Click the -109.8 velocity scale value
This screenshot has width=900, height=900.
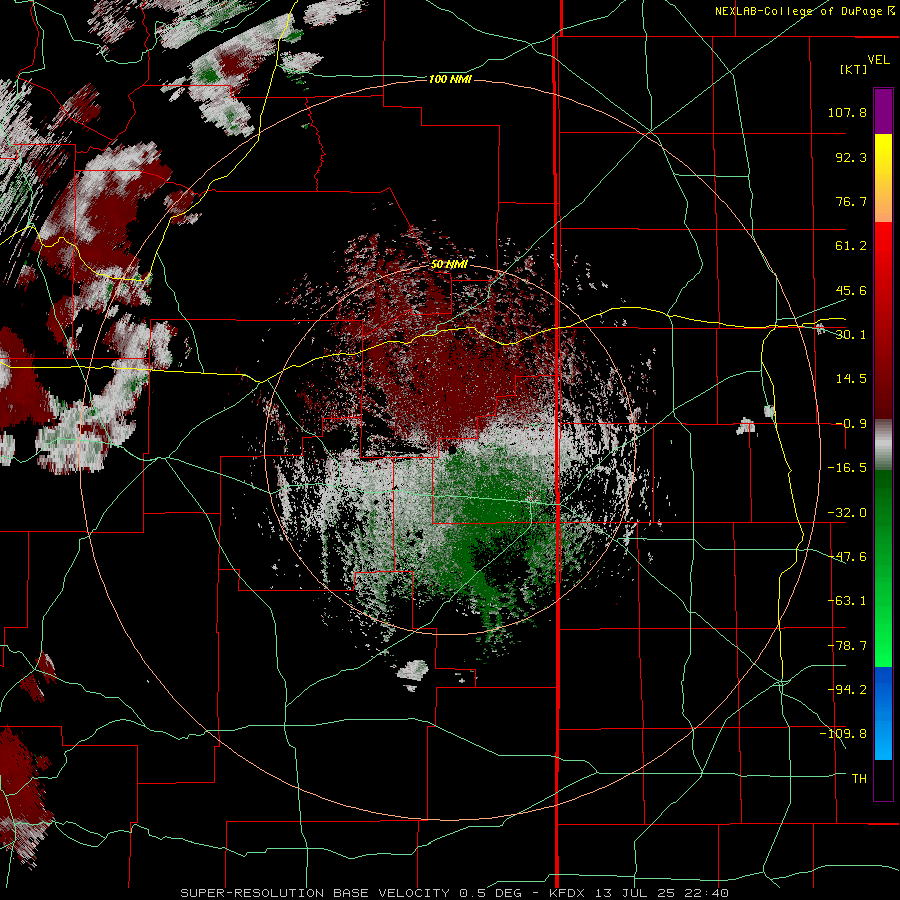[x=843, y=734]
